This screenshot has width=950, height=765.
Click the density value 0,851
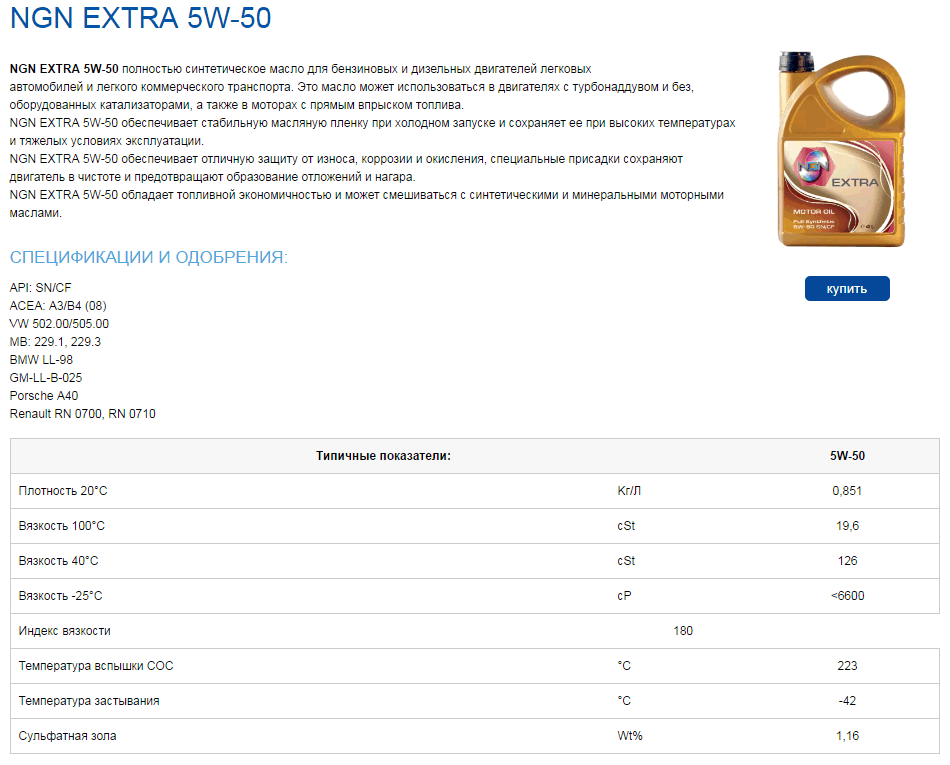[x=847, y=491]
